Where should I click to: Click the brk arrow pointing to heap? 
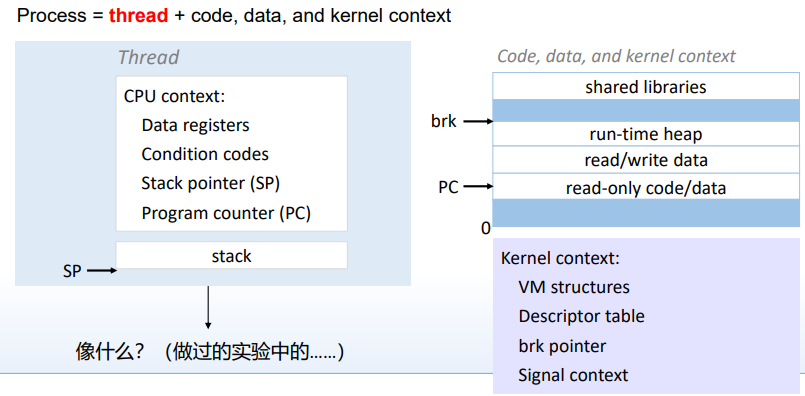click(477, 122)
